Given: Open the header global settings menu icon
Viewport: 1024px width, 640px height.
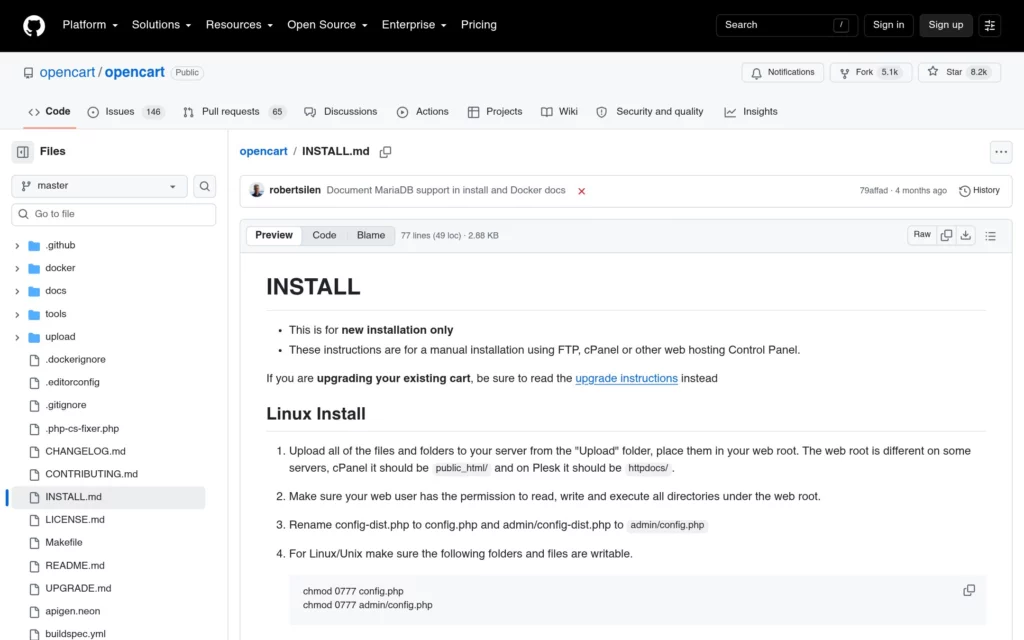Looking at the screenshot, I should point(989,25).
